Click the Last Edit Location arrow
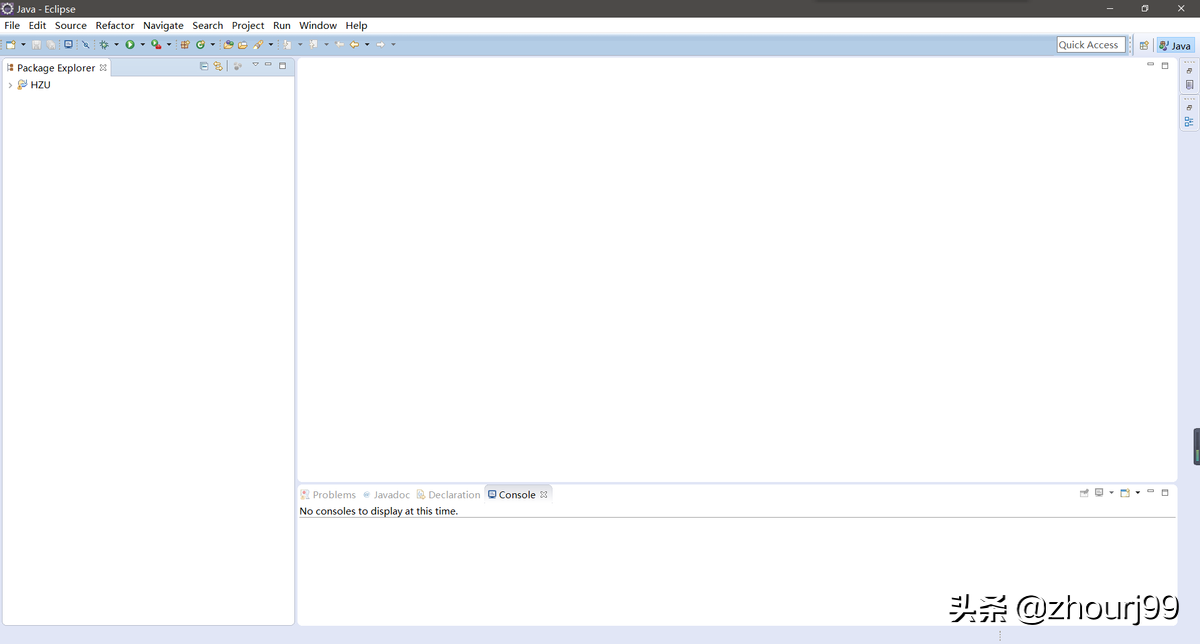The width and height of the screenshot is (1200, 644). coord(339,44)
